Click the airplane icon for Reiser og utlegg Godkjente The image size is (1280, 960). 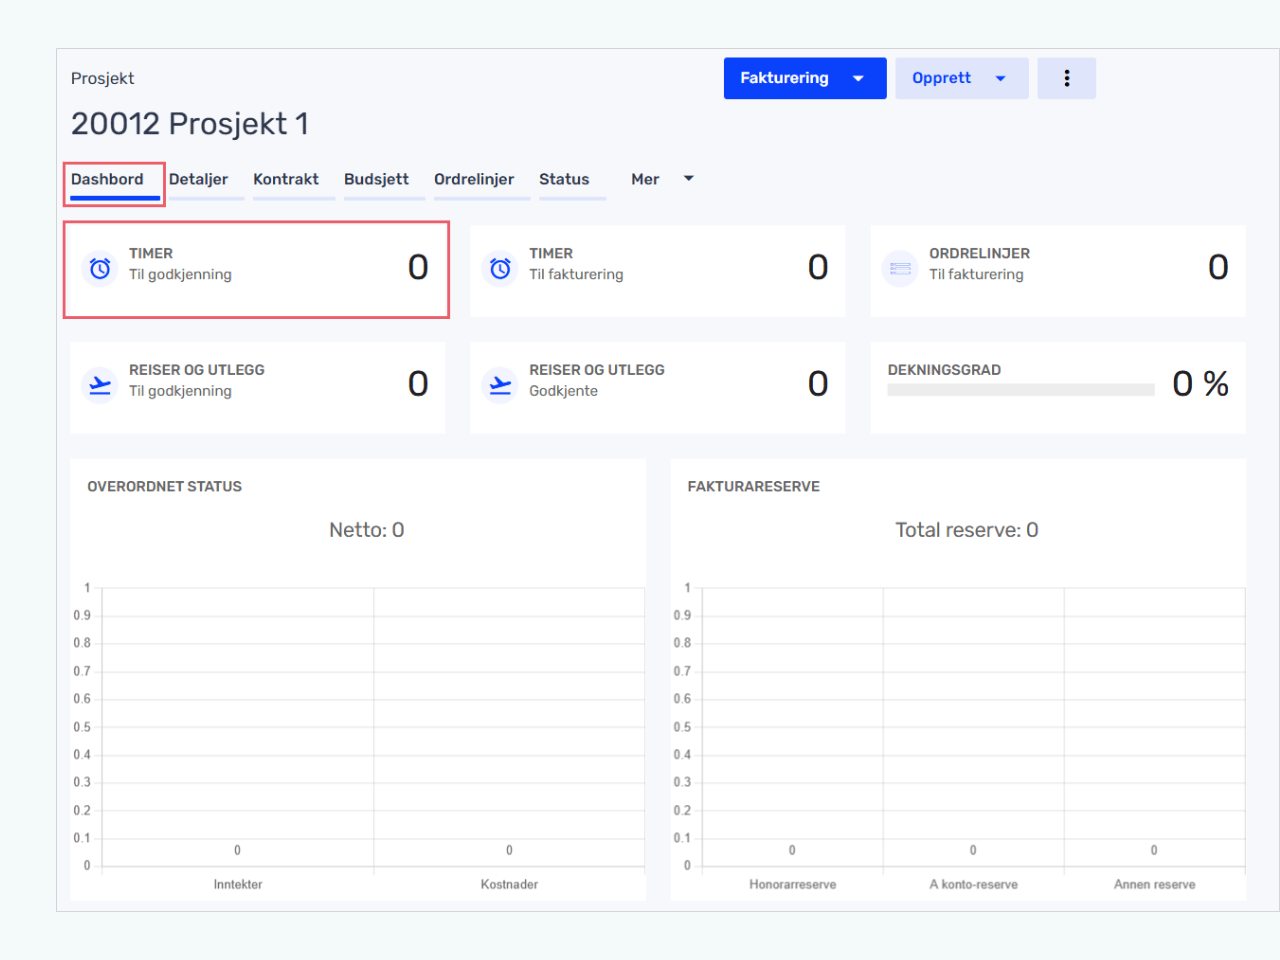[500, 384]
